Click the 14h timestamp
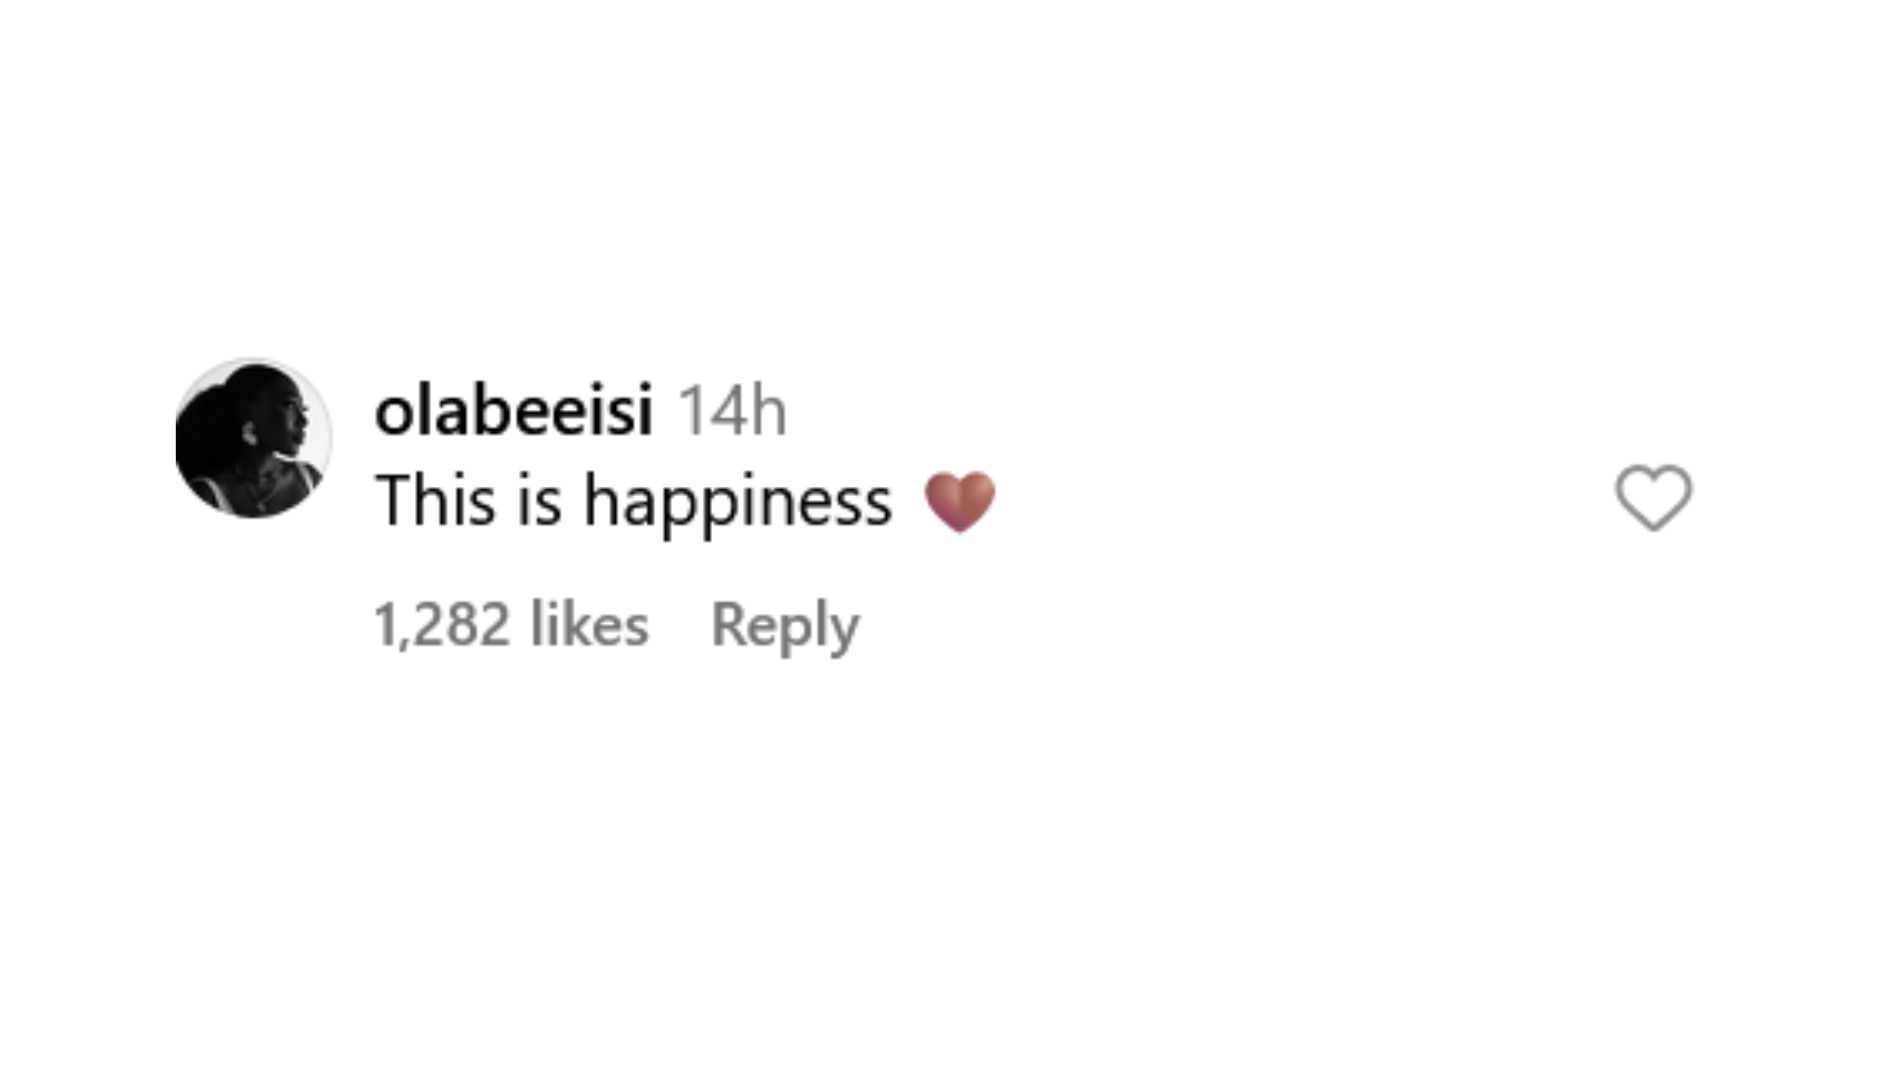The height and width of the screenshot is (1080, 1900). [x=732, y=410]
